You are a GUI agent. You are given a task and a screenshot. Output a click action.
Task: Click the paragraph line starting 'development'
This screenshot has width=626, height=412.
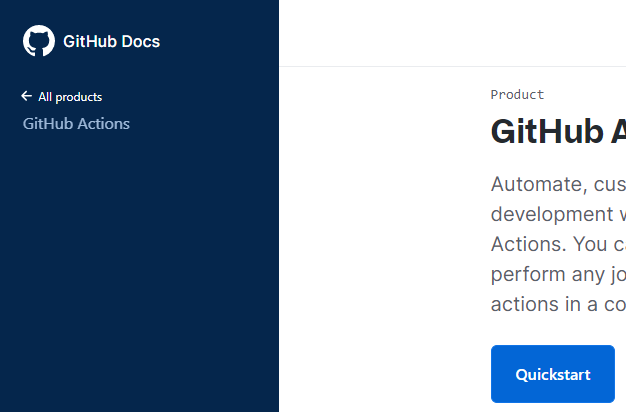click(558, 214)
